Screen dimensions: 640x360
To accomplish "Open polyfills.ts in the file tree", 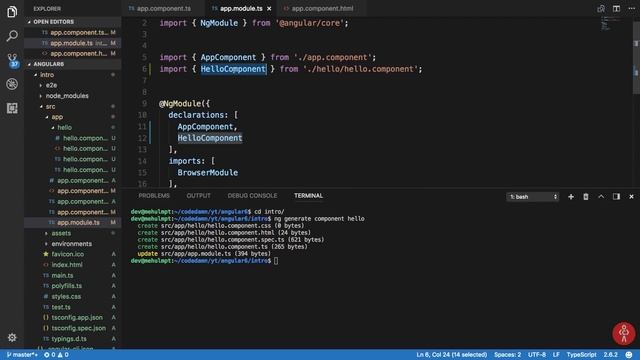I will click(x=73, y=286).
